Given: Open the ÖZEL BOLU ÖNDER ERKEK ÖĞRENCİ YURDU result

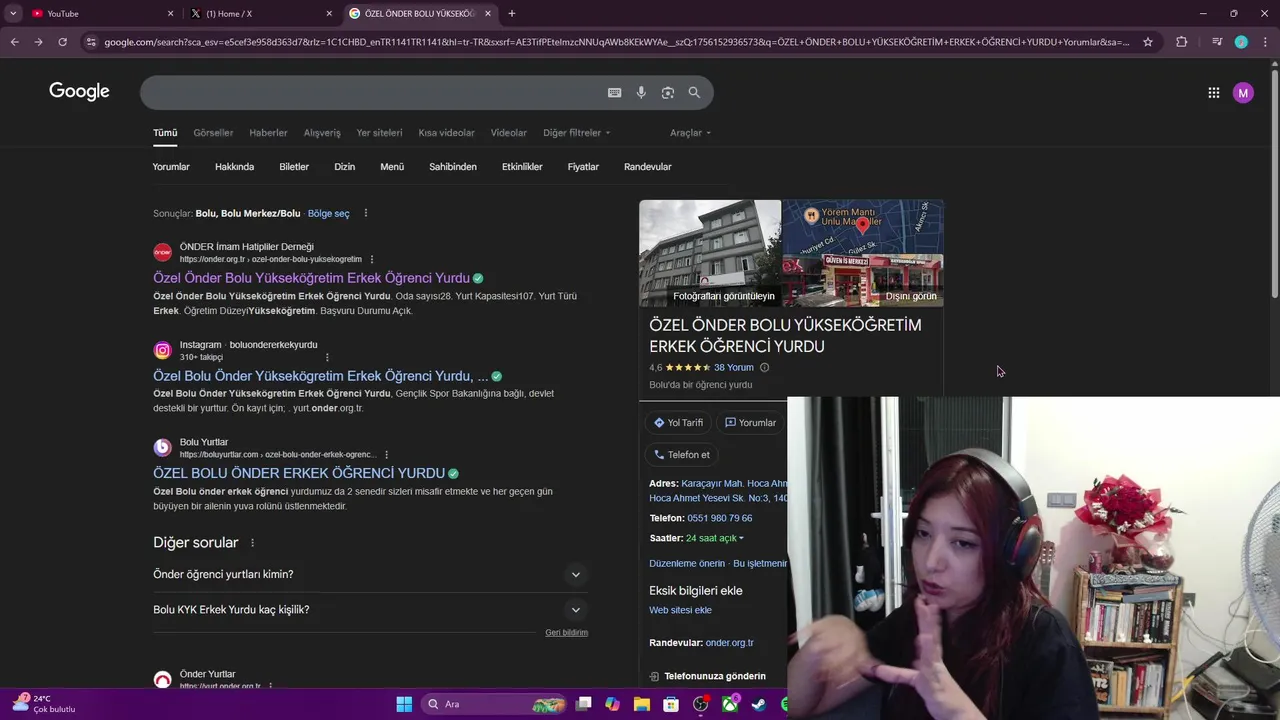Looking at the screenshot, I should [299, 473].
